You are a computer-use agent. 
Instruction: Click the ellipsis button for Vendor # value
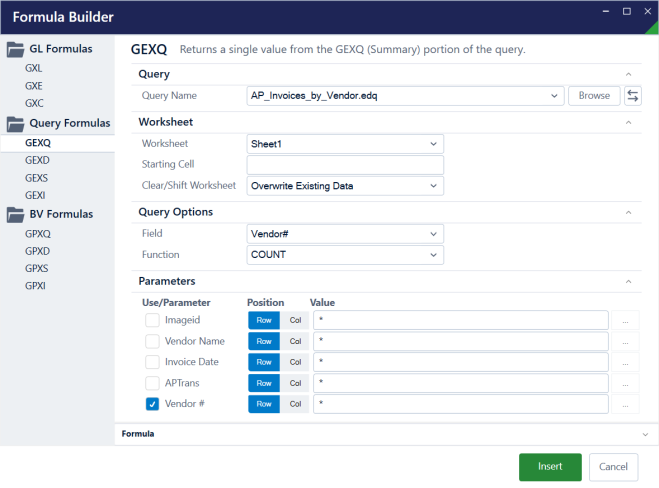click(625, 404)
